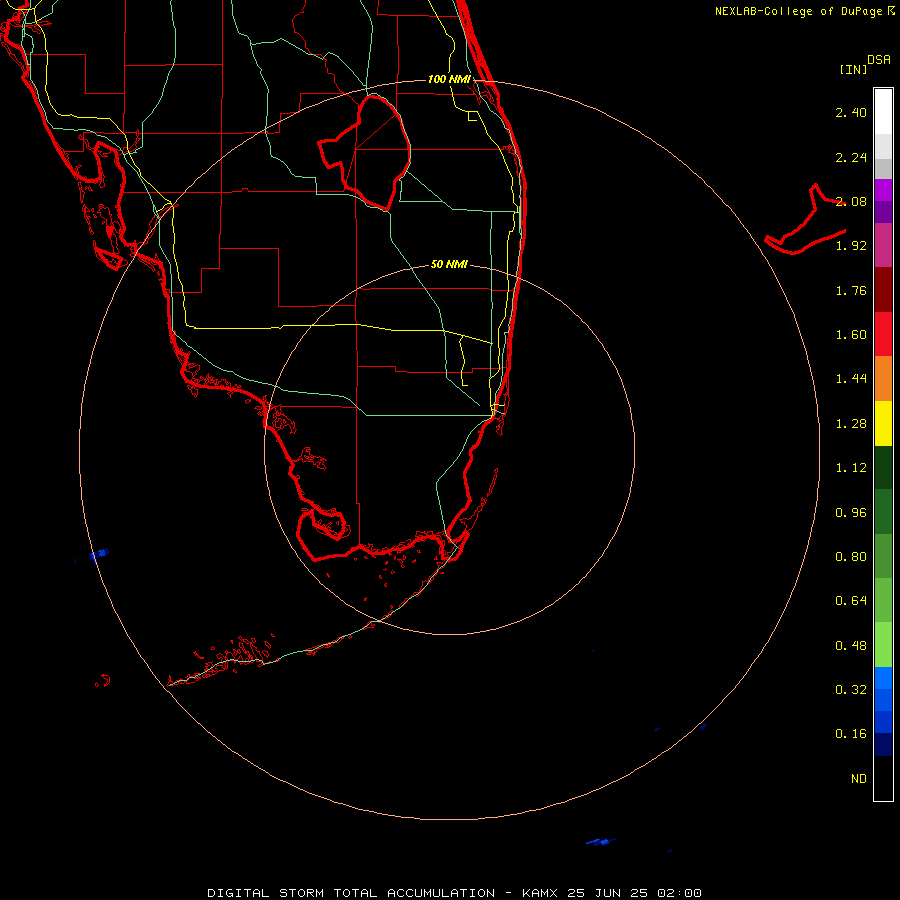Click the 50 NMI range ring label
Screen dimensions: 900x900
449,264
